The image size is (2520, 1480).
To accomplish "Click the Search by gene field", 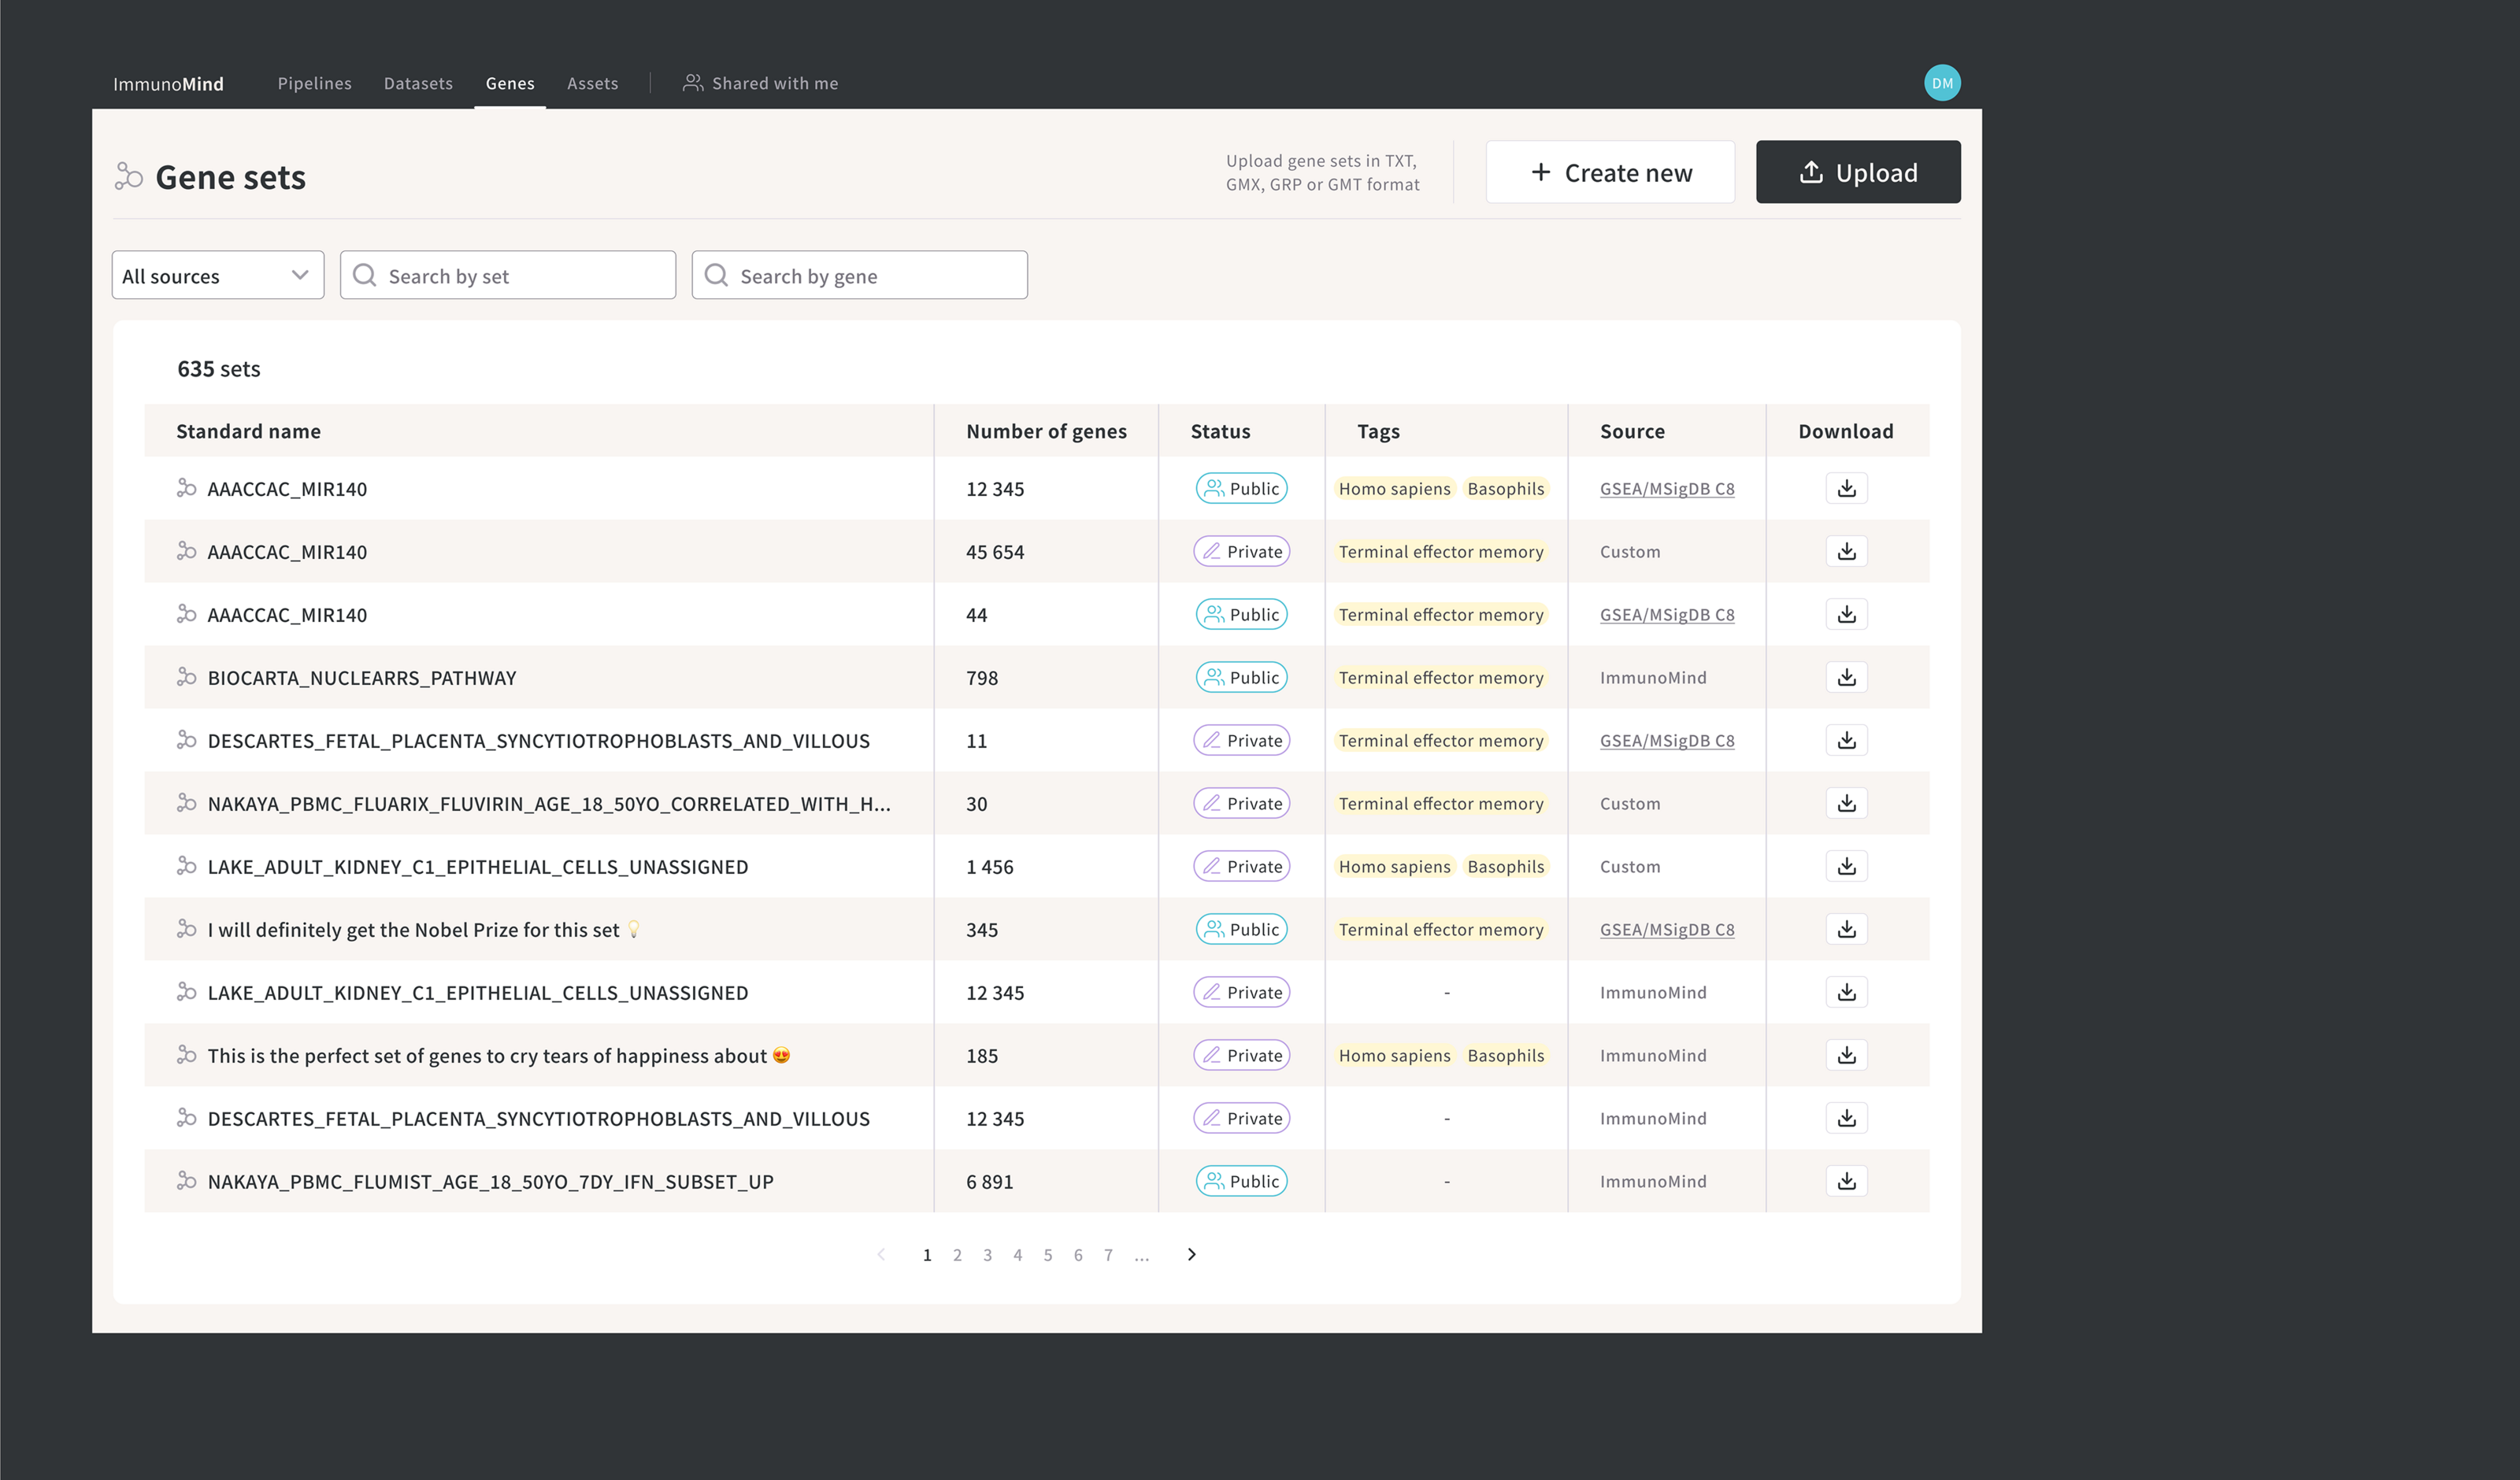I will (x=860, y=275).
